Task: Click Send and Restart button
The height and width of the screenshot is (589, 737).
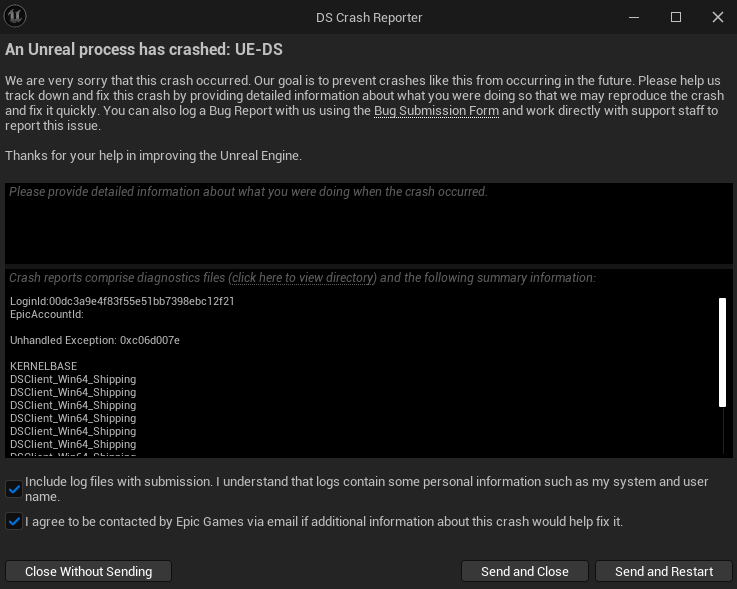Action: point(664,572)
